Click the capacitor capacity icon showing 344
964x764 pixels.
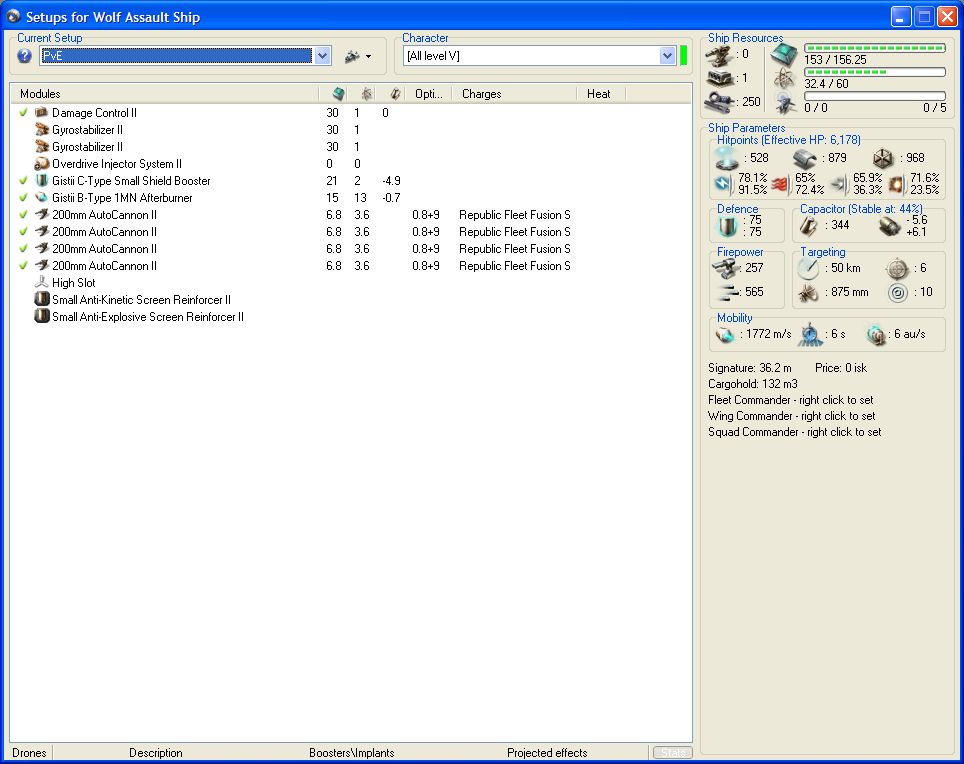[808, 226]
